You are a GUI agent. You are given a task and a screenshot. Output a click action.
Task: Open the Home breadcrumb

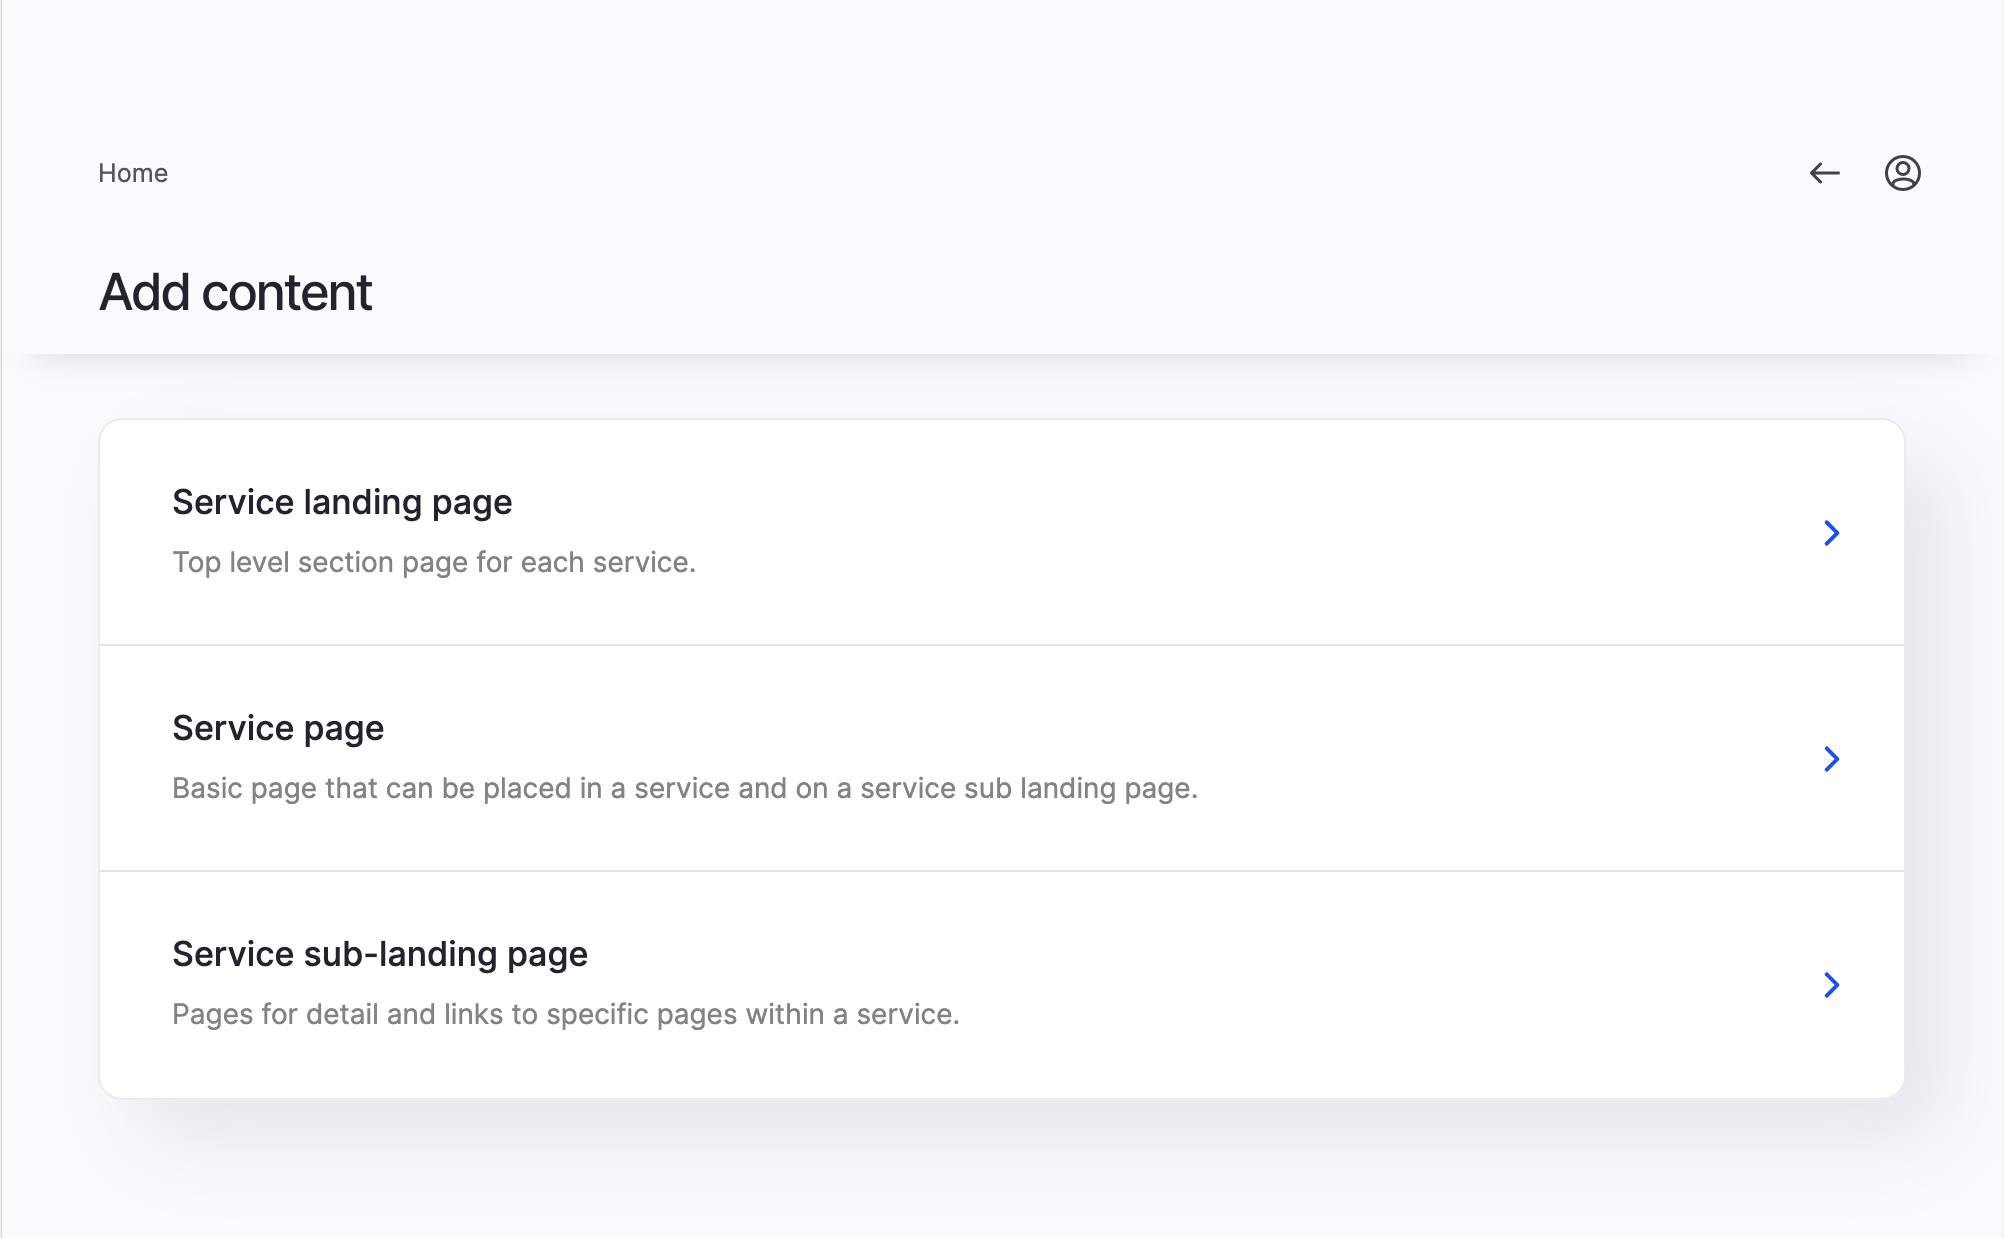[132, 173]
